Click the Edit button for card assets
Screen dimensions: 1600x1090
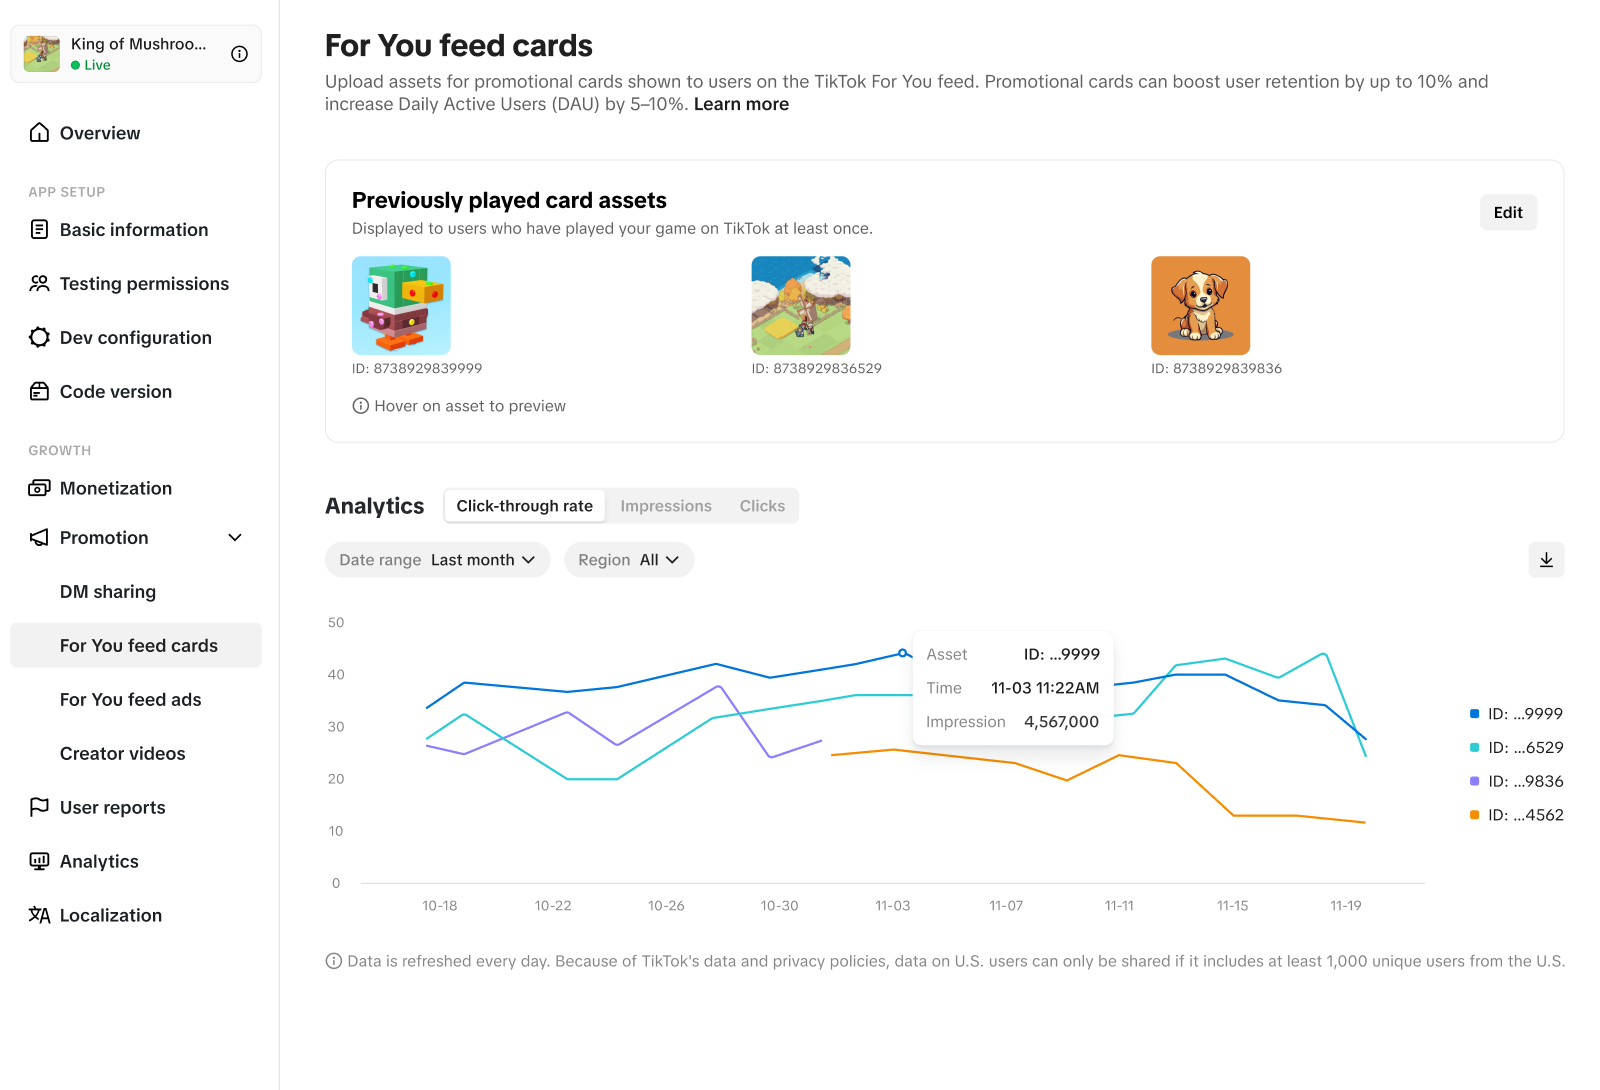point(1508,212)
